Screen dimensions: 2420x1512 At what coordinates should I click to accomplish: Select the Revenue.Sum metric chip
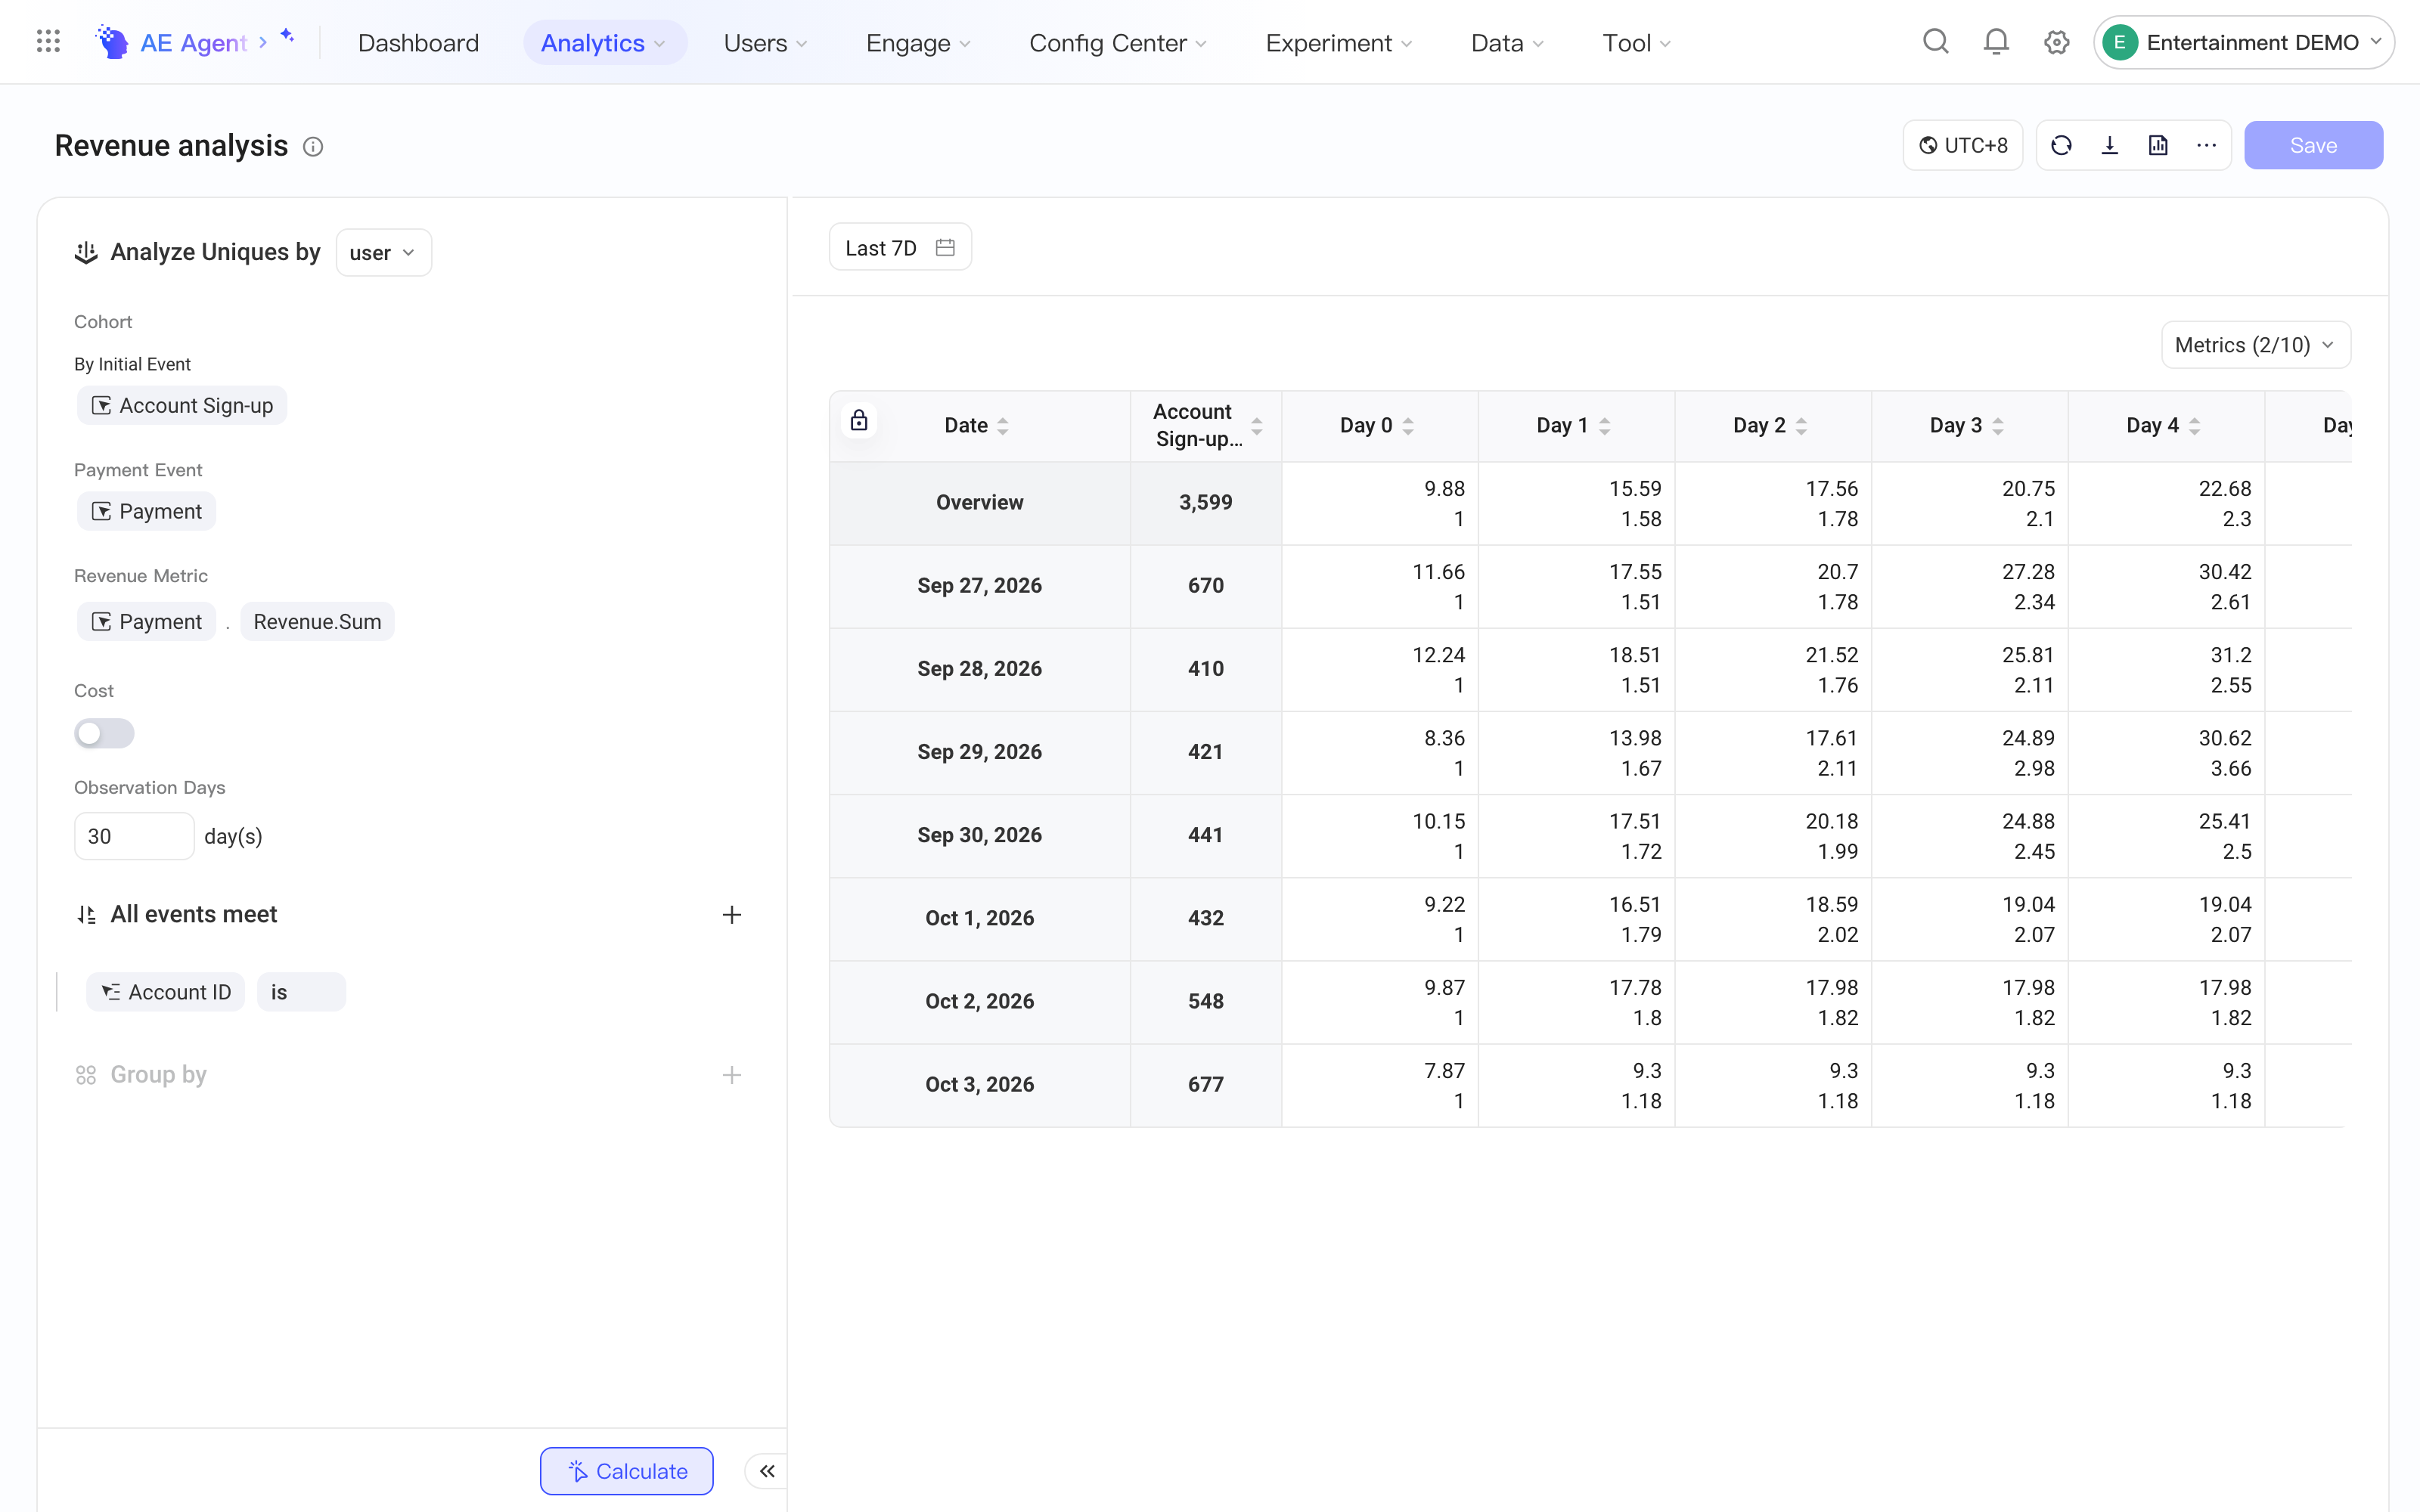(317, 622)
